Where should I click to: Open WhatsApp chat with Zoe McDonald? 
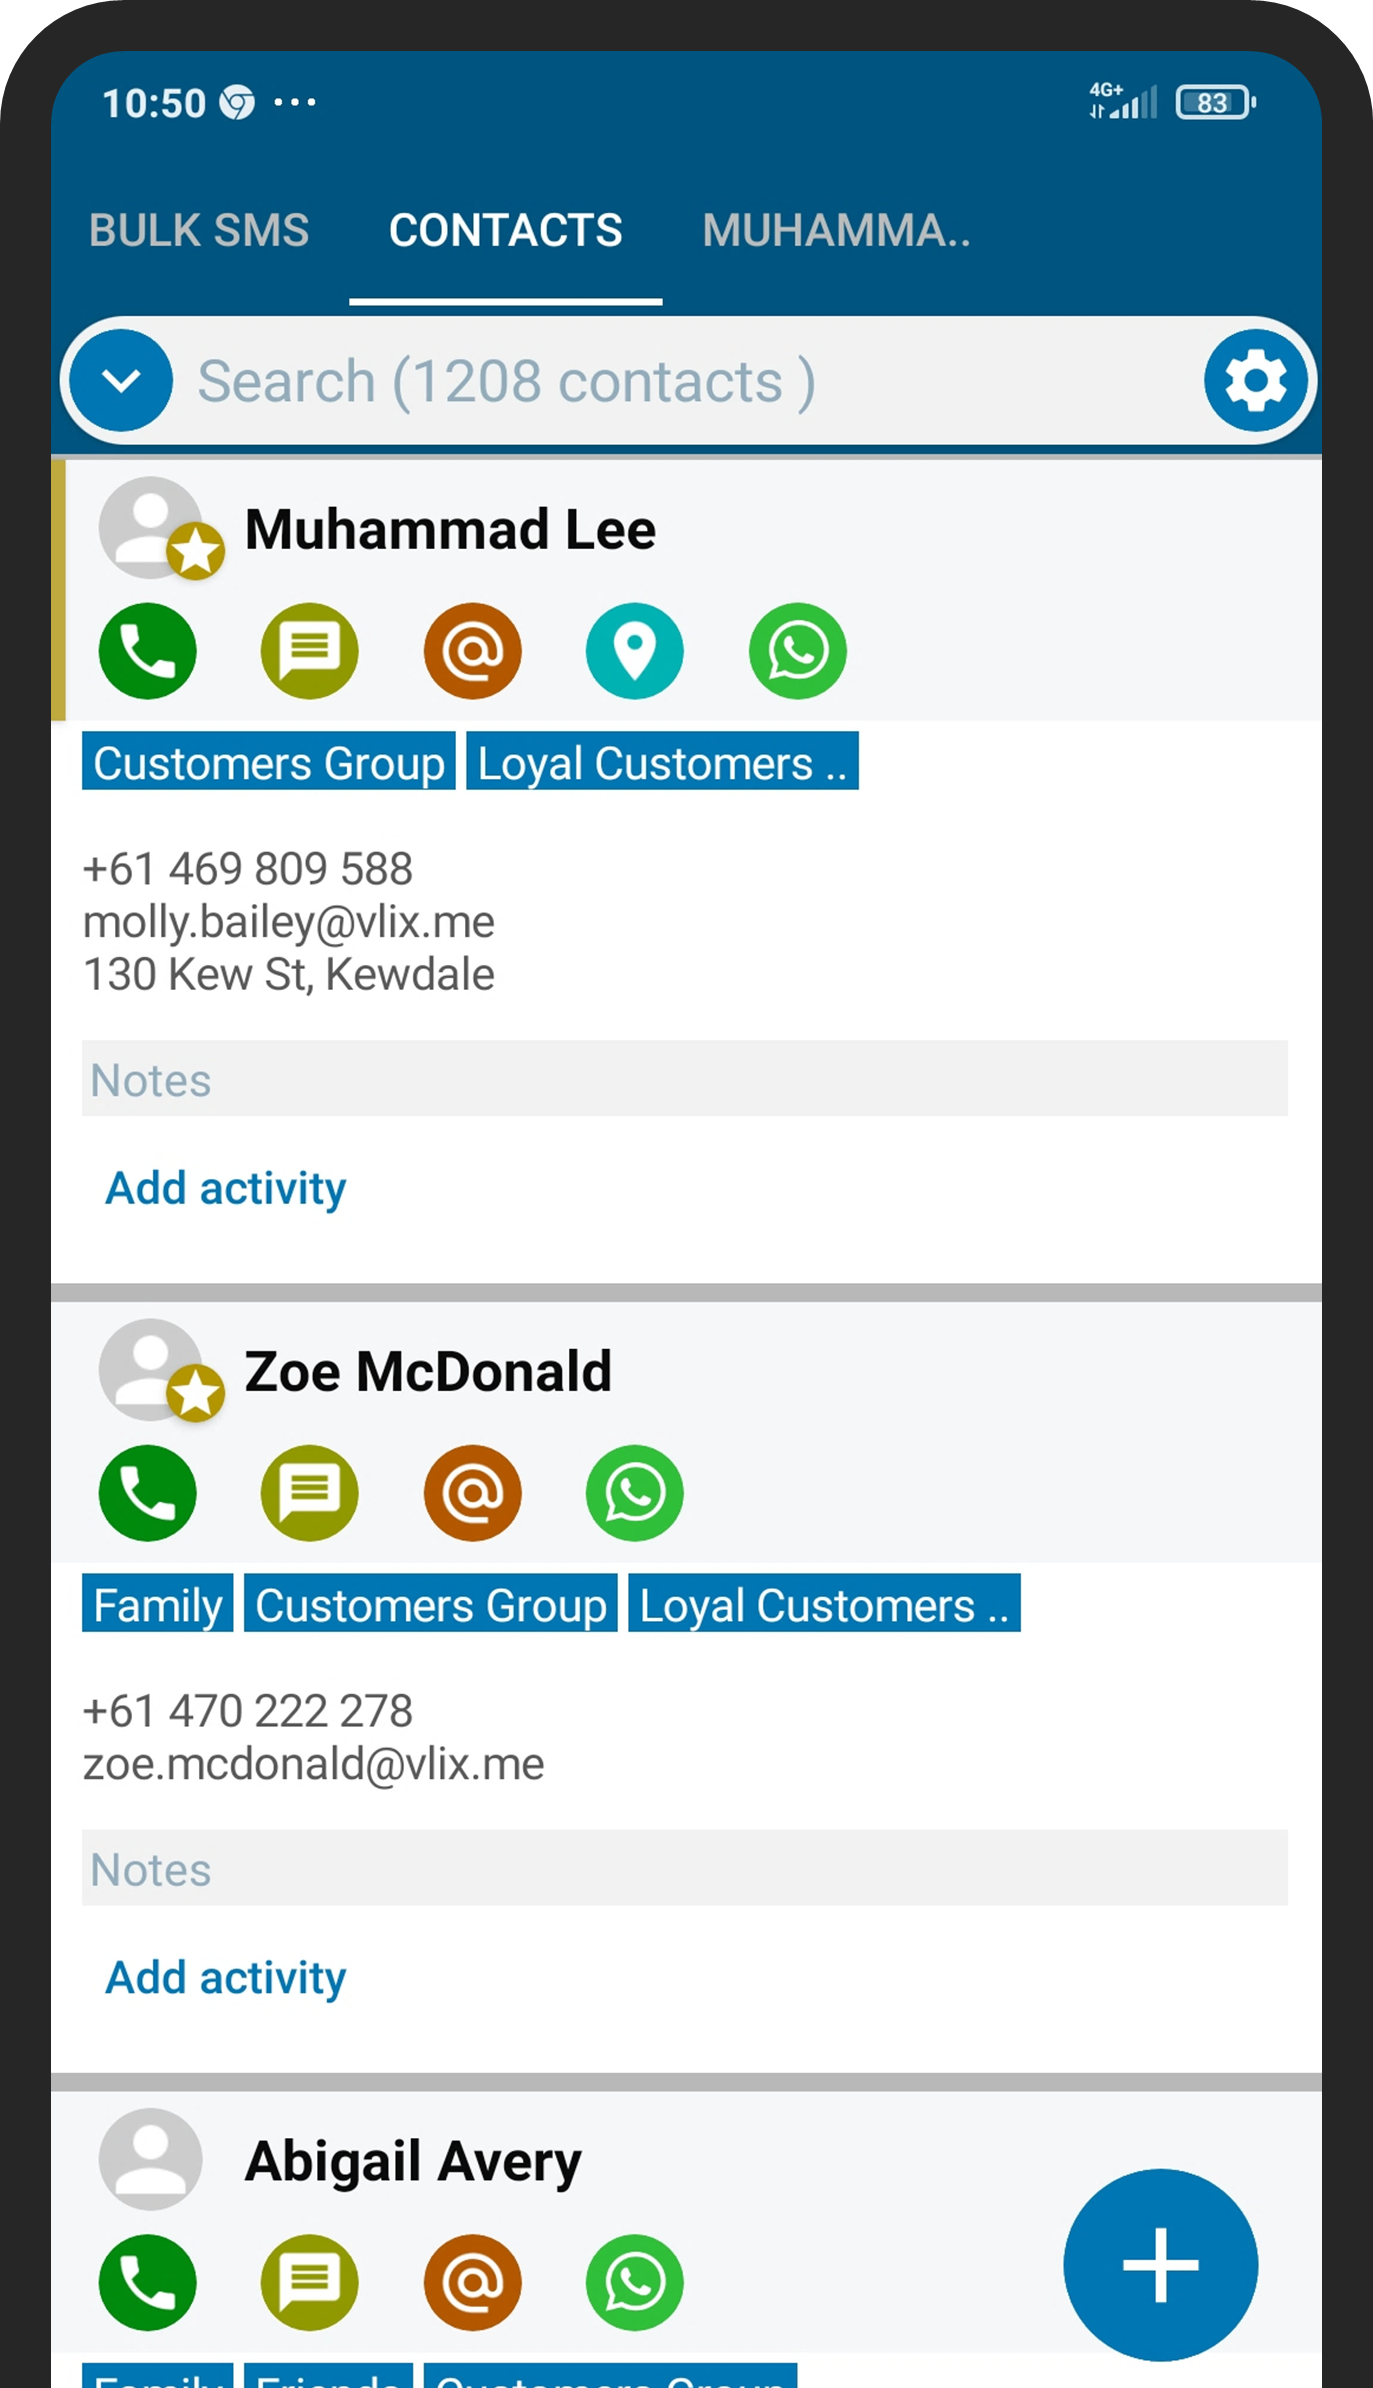pyautogui.click(x=634, y=1493)
